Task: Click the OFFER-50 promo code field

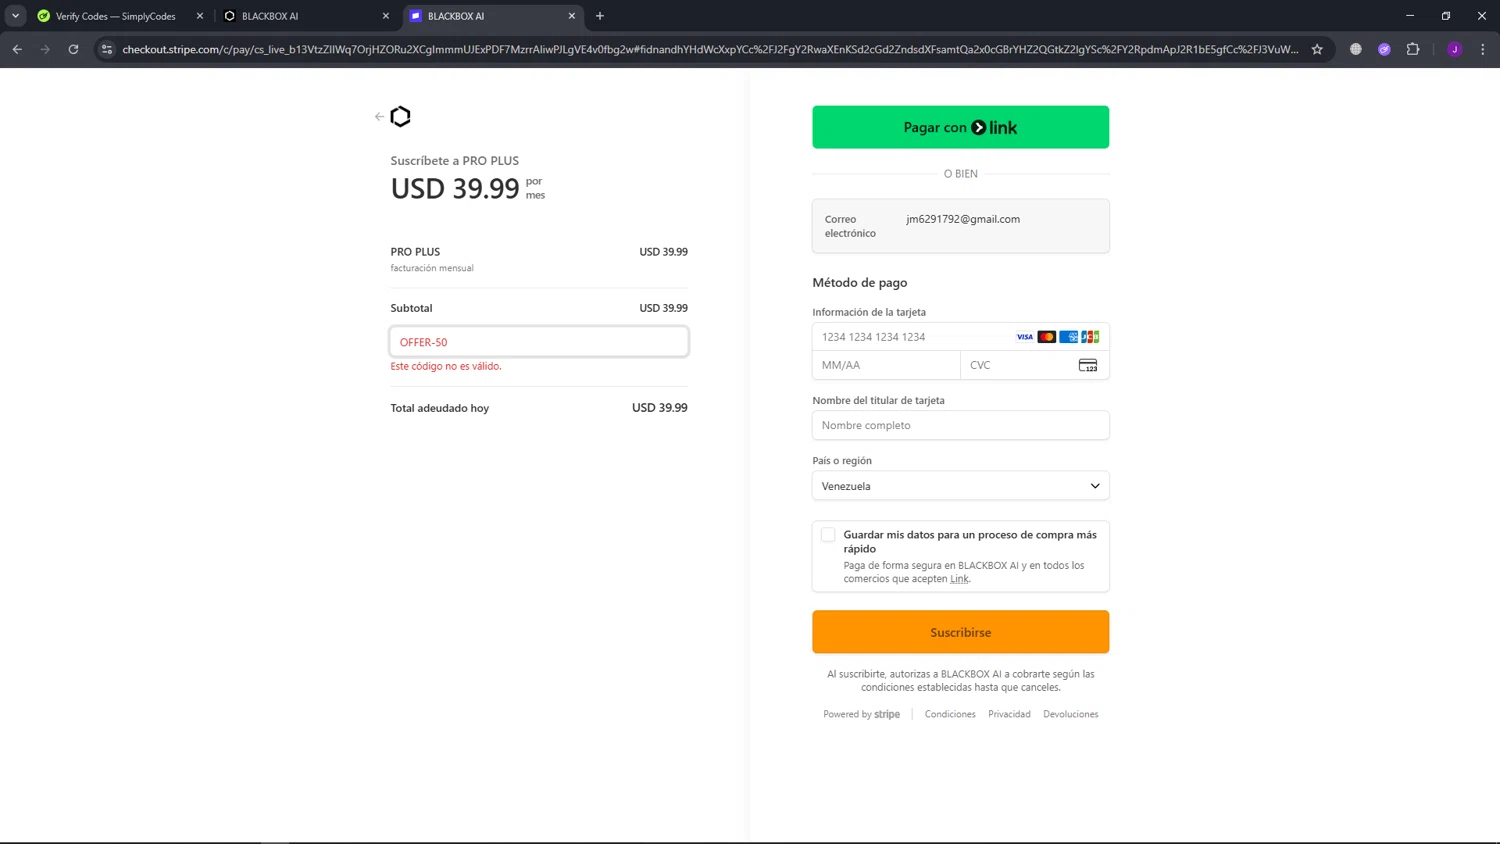Action: tap(539, 342)
